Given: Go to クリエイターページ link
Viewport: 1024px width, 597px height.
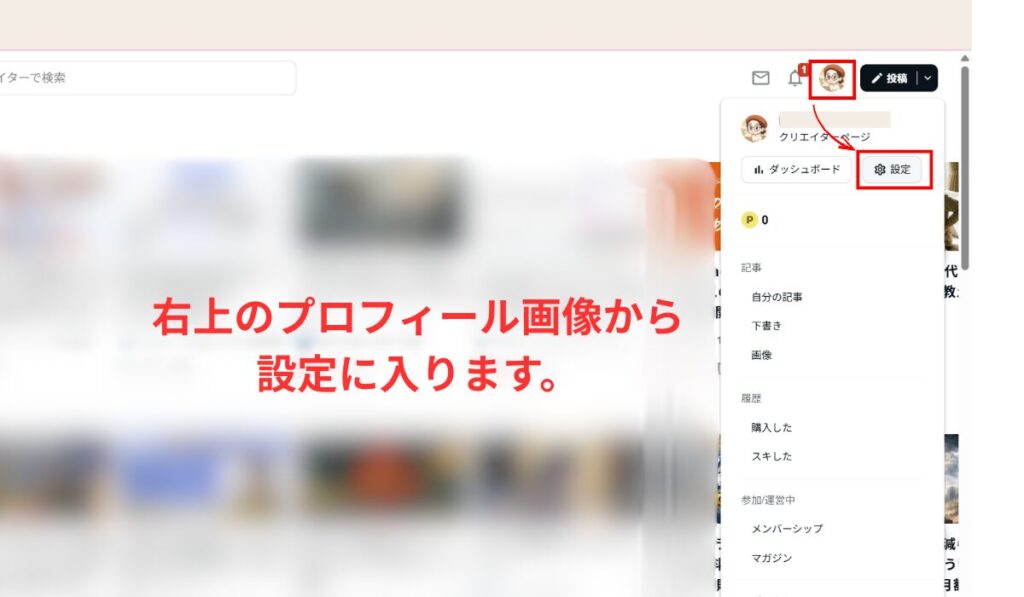Looking at the screenshot, I should coord(824,137).
